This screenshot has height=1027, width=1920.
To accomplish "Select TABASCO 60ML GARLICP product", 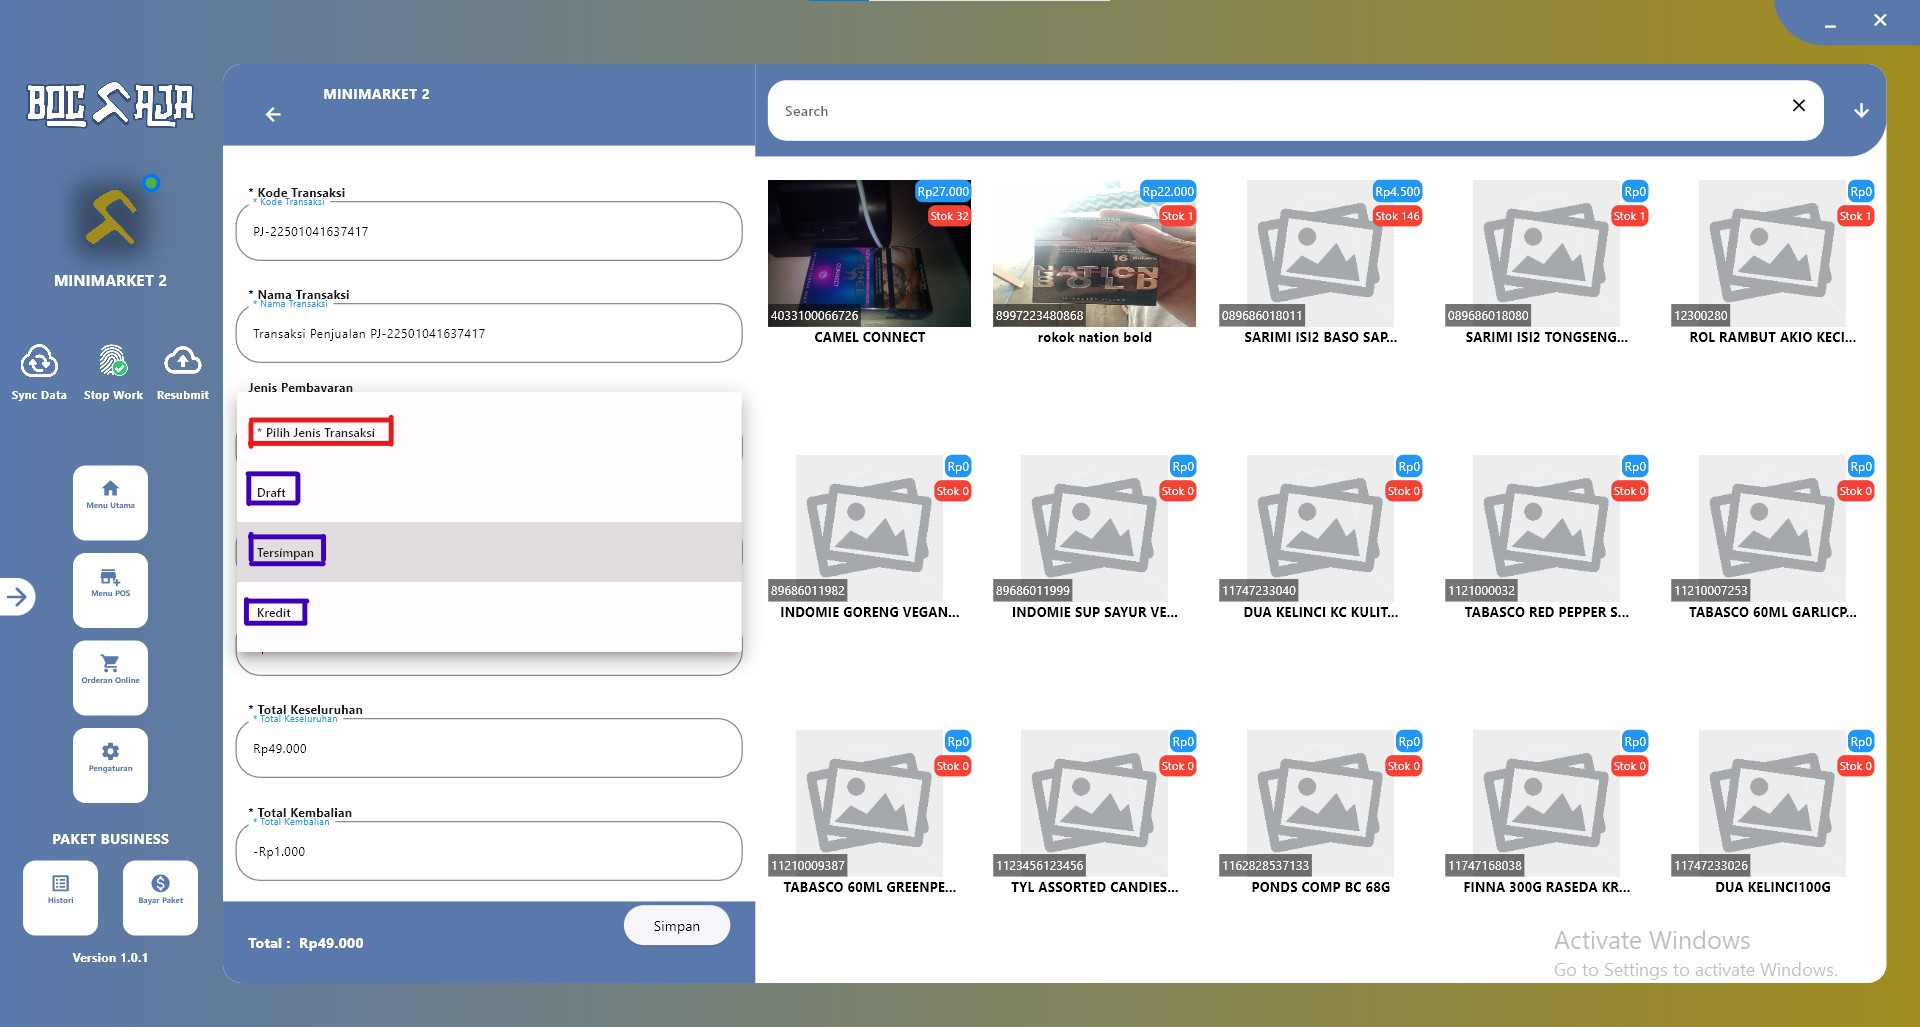I will 1772,528.
